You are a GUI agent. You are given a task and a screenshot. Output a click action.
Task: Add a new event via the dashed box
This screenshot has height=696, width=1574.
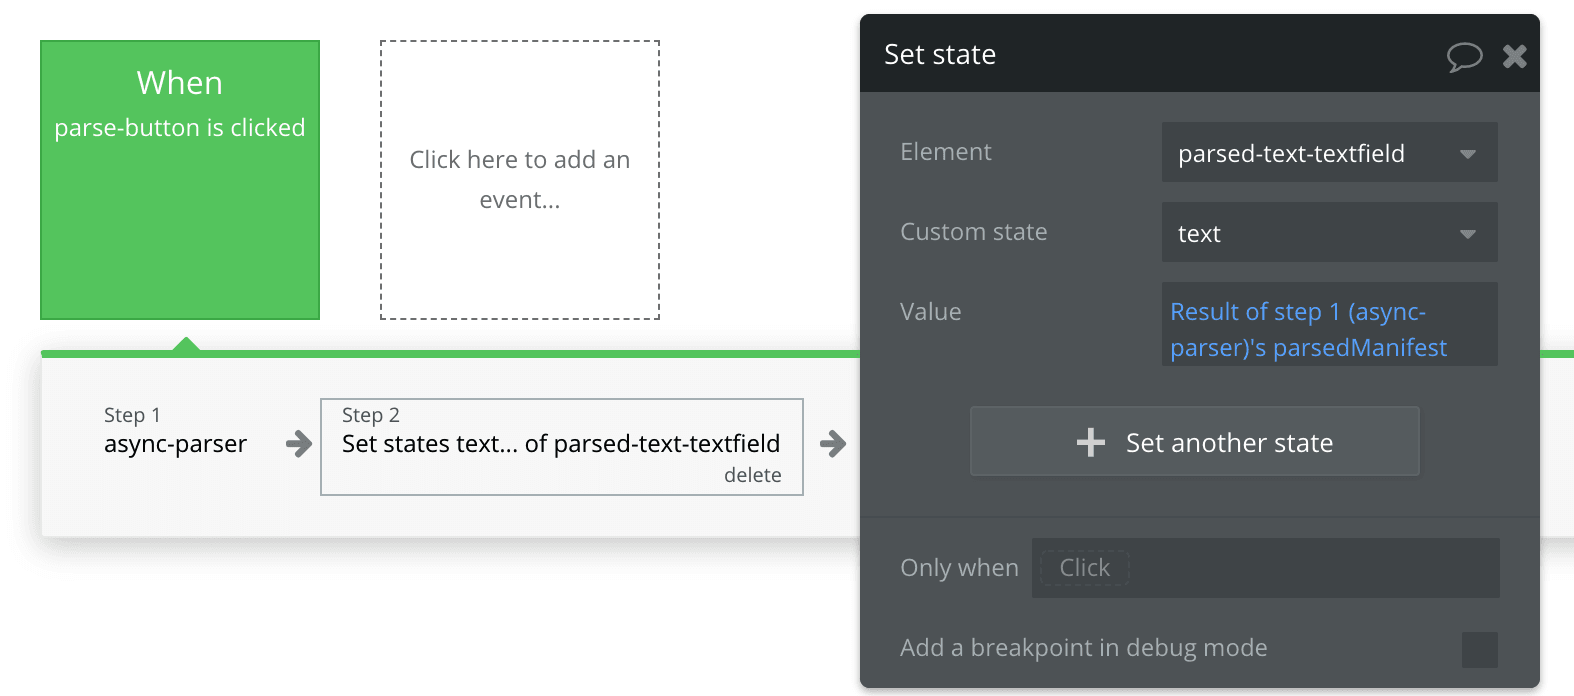pos(520,180)
